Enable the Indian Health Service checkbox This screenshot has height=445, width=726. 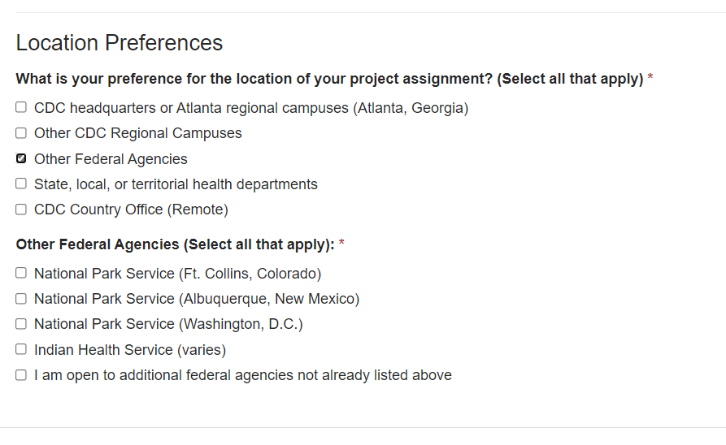(x=21, y=350)
